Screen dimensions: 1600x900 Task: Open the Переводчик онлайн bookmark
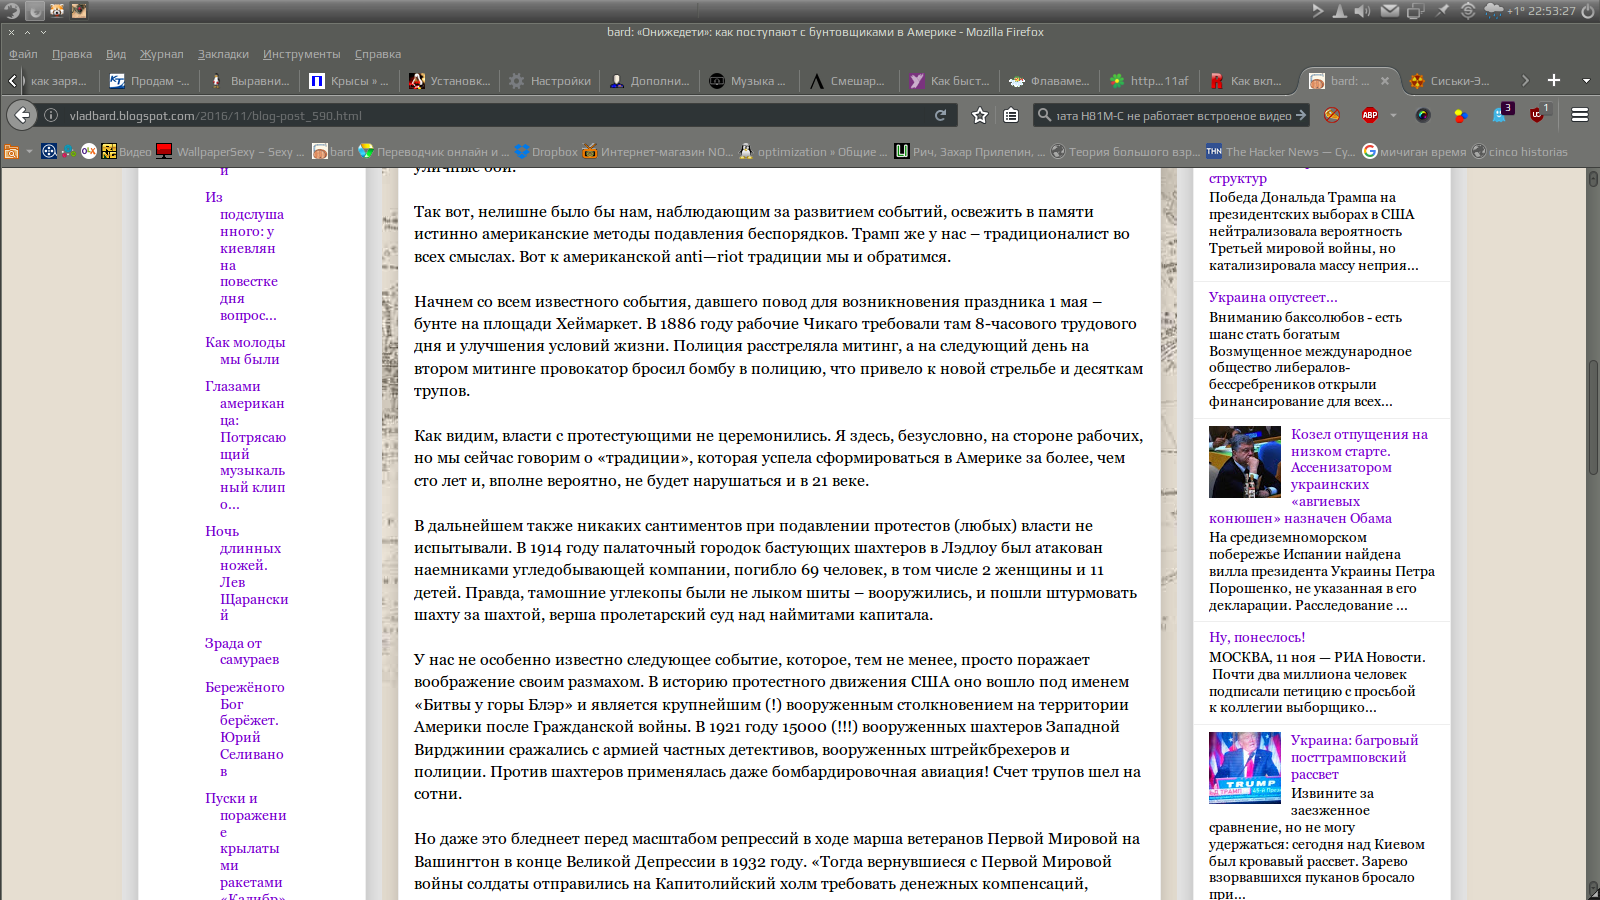[435, 152]
